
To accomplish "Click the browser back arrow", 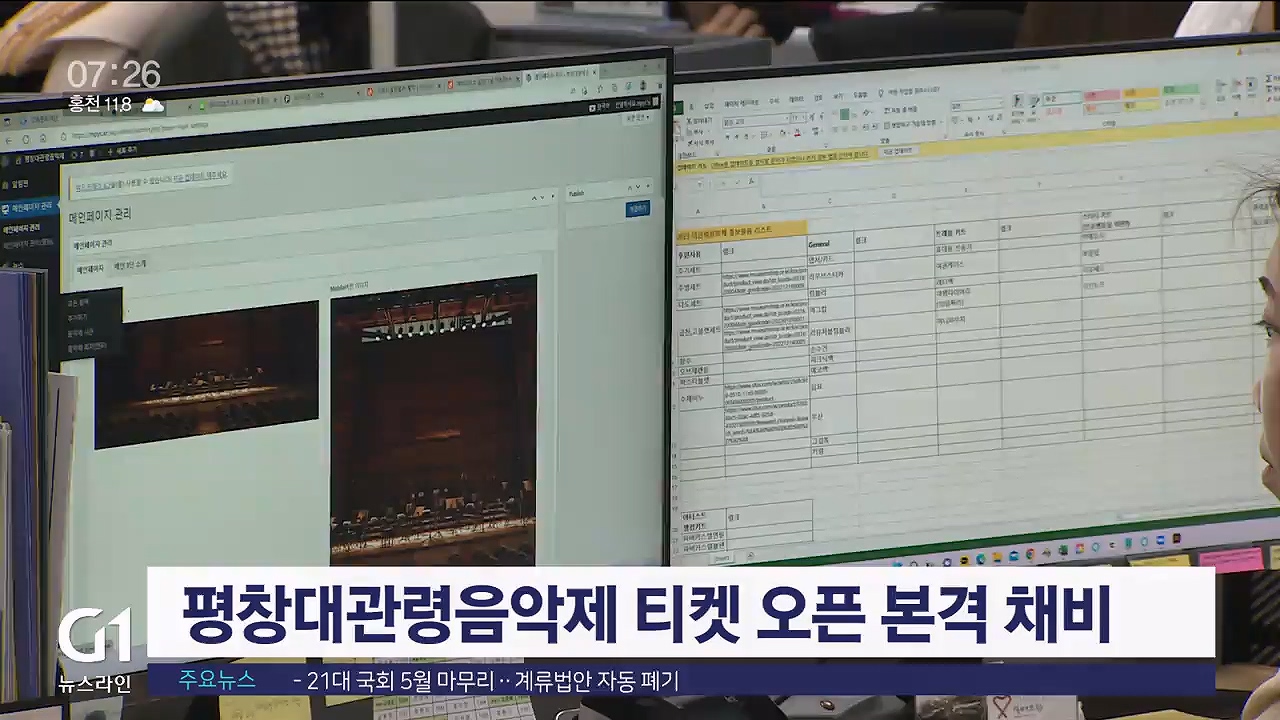I will [x=10, y=140].
